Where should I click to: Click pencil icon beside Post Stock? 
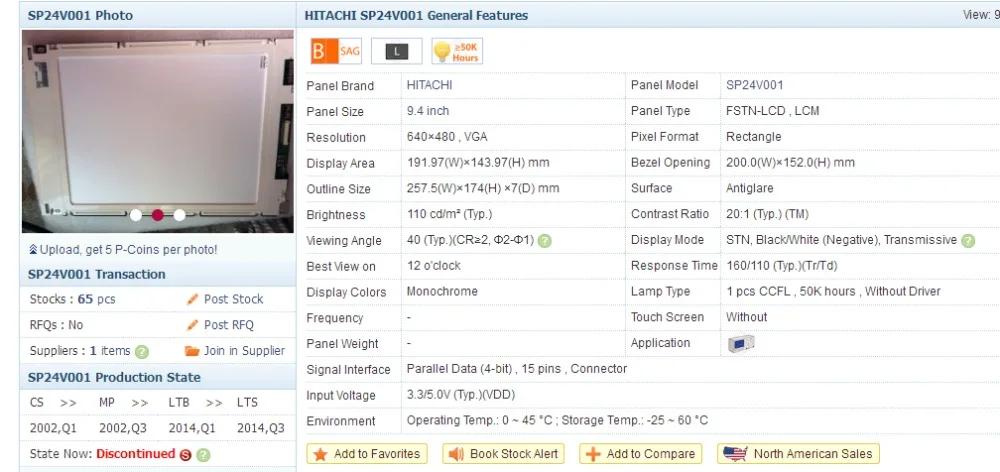coord(193,299)
